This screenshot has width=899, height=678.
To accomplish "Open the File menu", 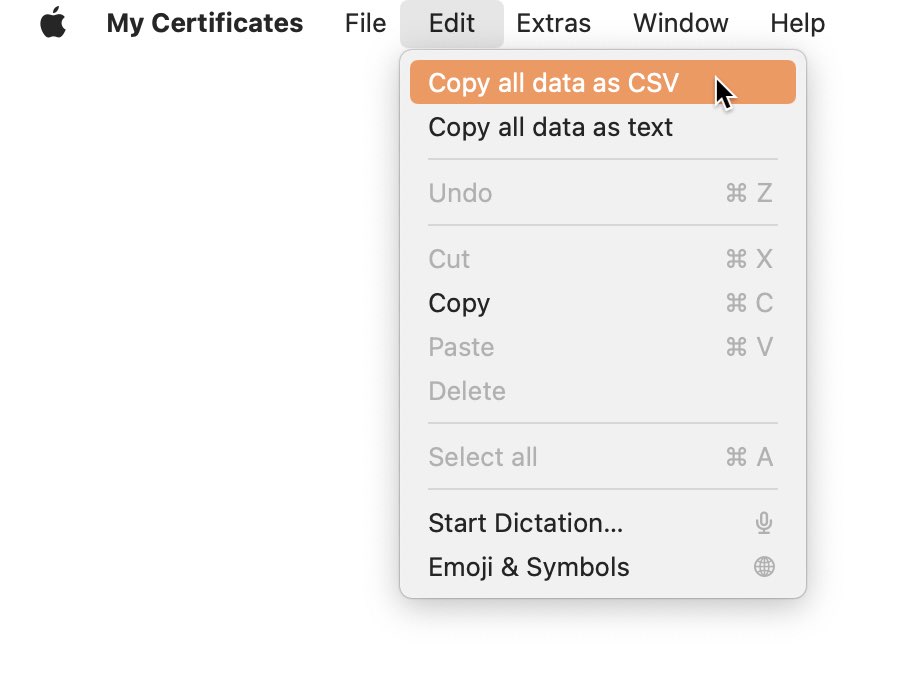I will point(365,23).
